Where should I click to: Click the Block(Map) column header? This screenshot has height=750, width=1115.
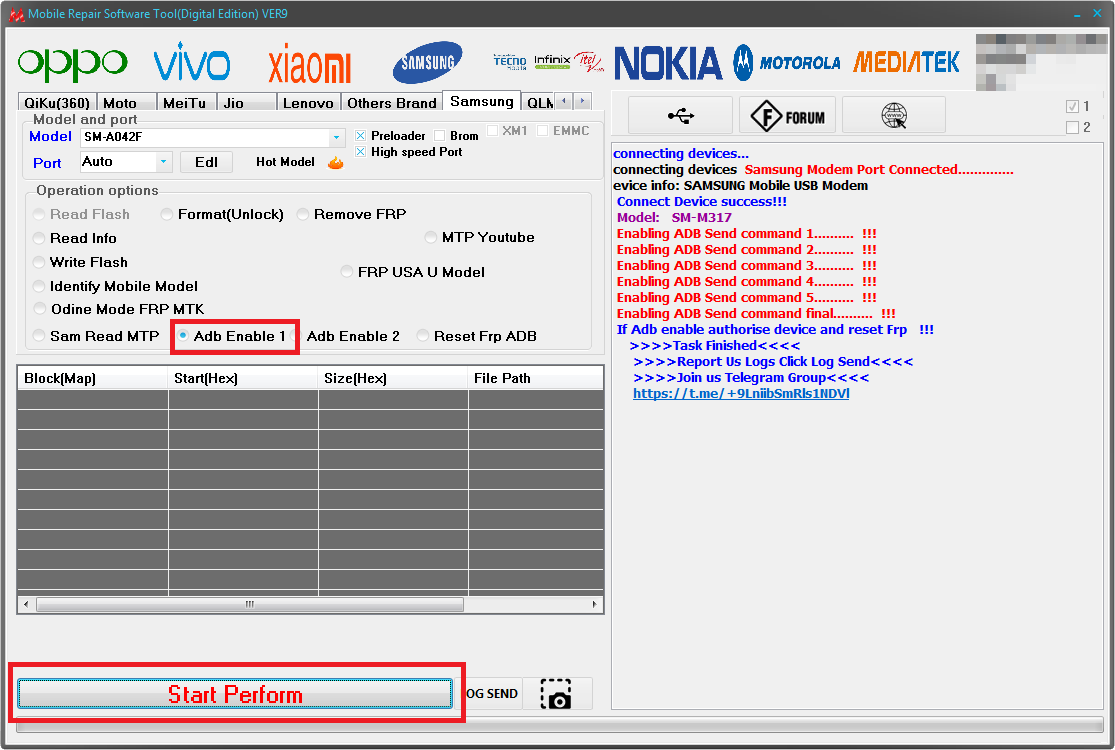(92, 378)
